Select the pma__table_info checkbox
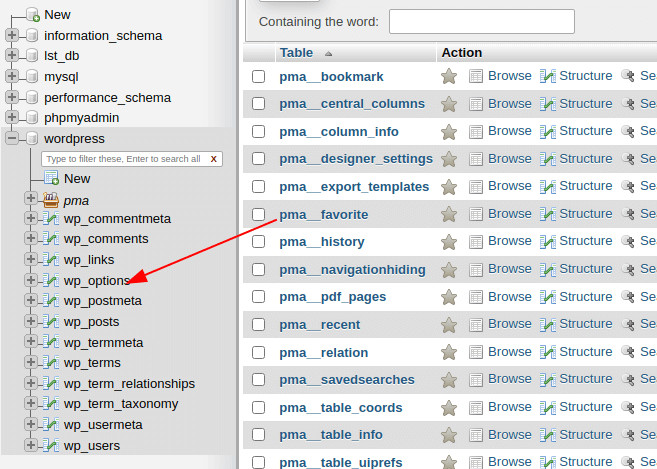 (x=259, y=435)
